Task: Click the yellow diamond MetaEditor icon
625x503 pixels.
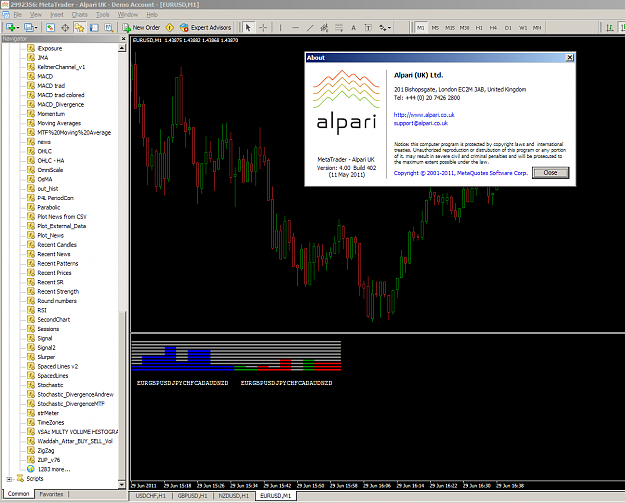Action: tap(170, 28)
